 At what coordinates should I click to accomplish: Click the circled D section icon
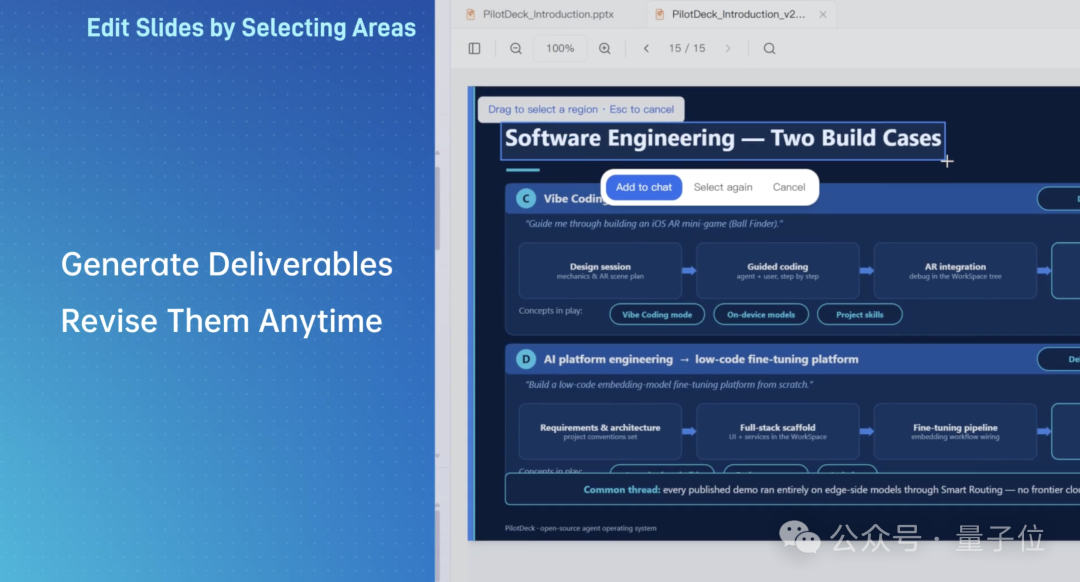click(526, 360)
